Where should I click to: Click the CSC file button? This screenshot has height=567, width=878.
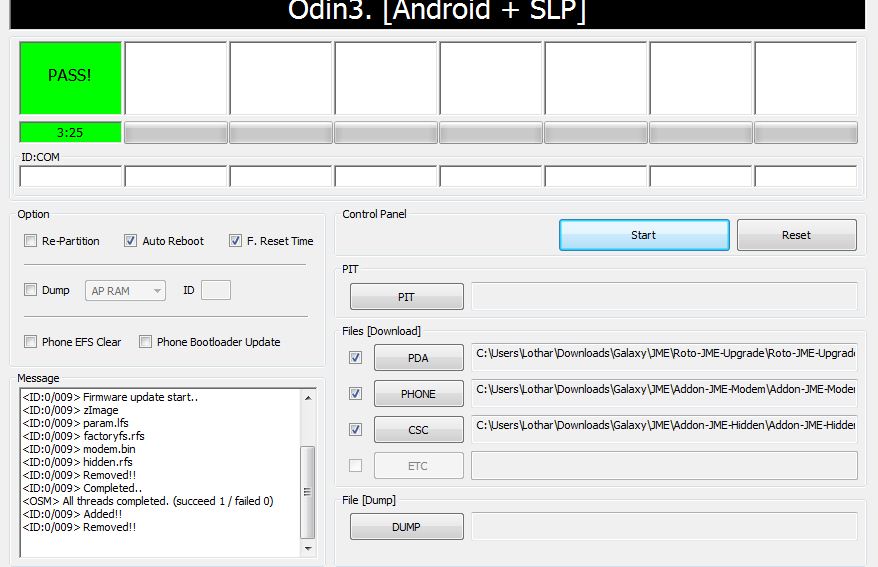click(418, 430)
